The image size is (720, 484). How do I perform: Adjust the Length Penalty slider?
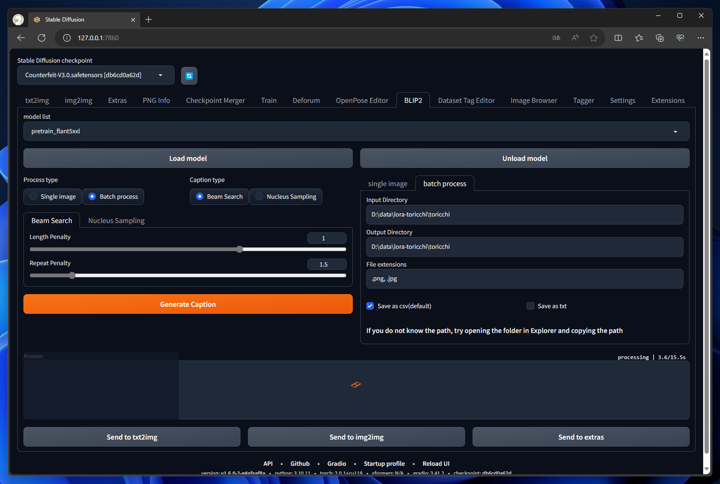pyautogui.click(x=188, y=249)
